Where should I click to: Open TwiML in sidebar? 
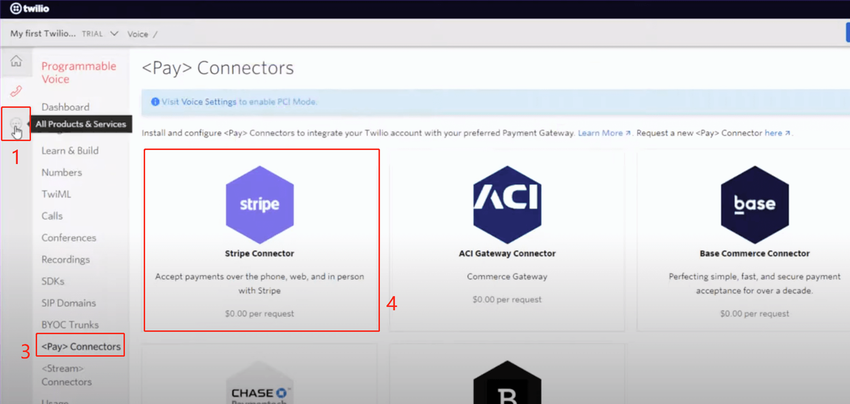click(56, 194)
